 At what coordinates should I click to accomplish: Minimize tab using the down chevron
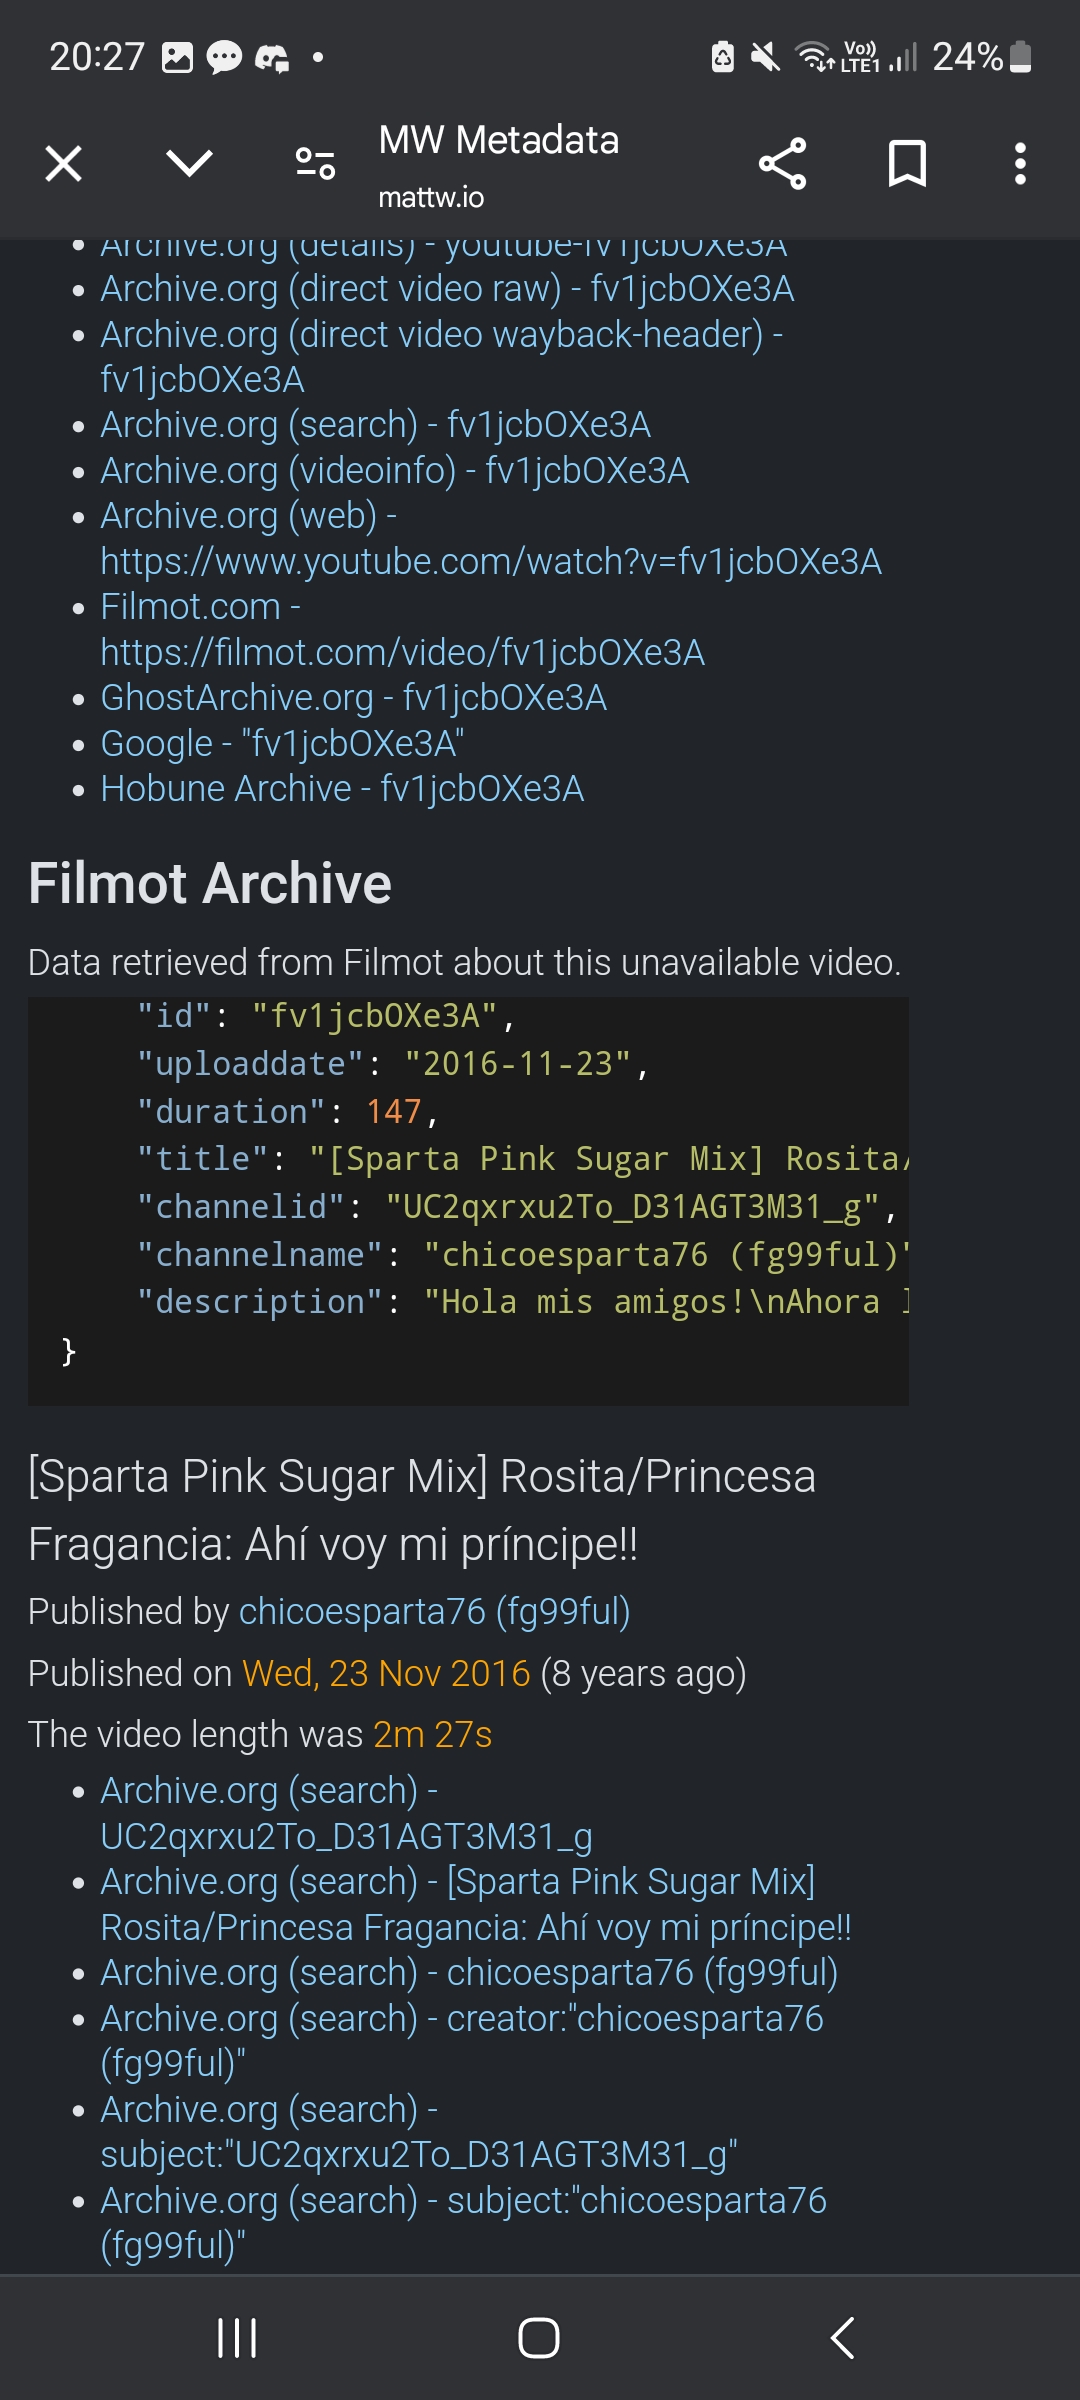click(189, 163)
